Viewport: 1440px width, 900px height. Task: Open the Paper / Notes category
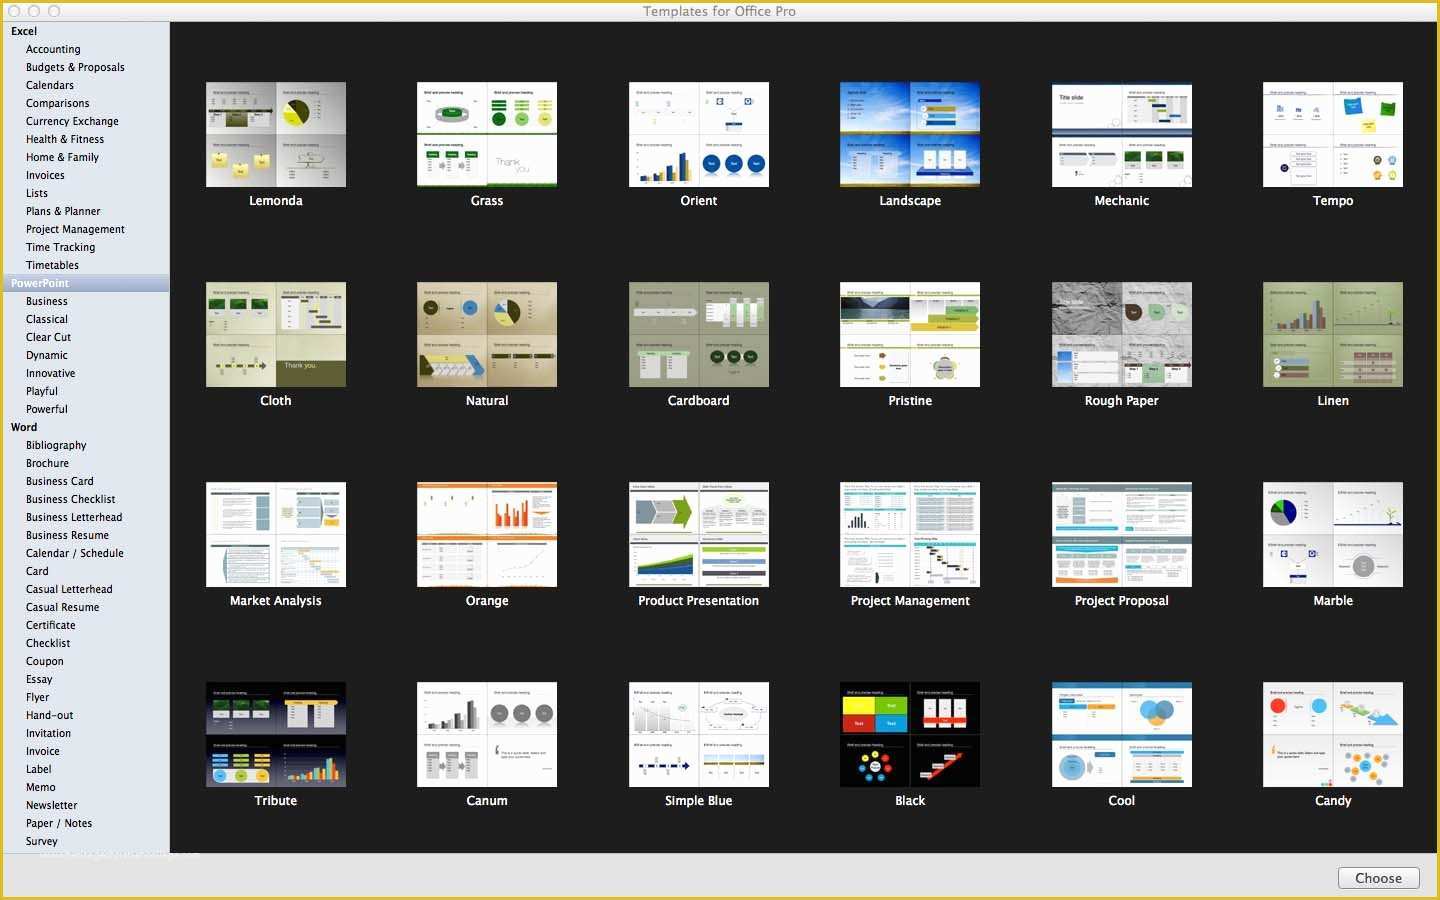(59, 823)
